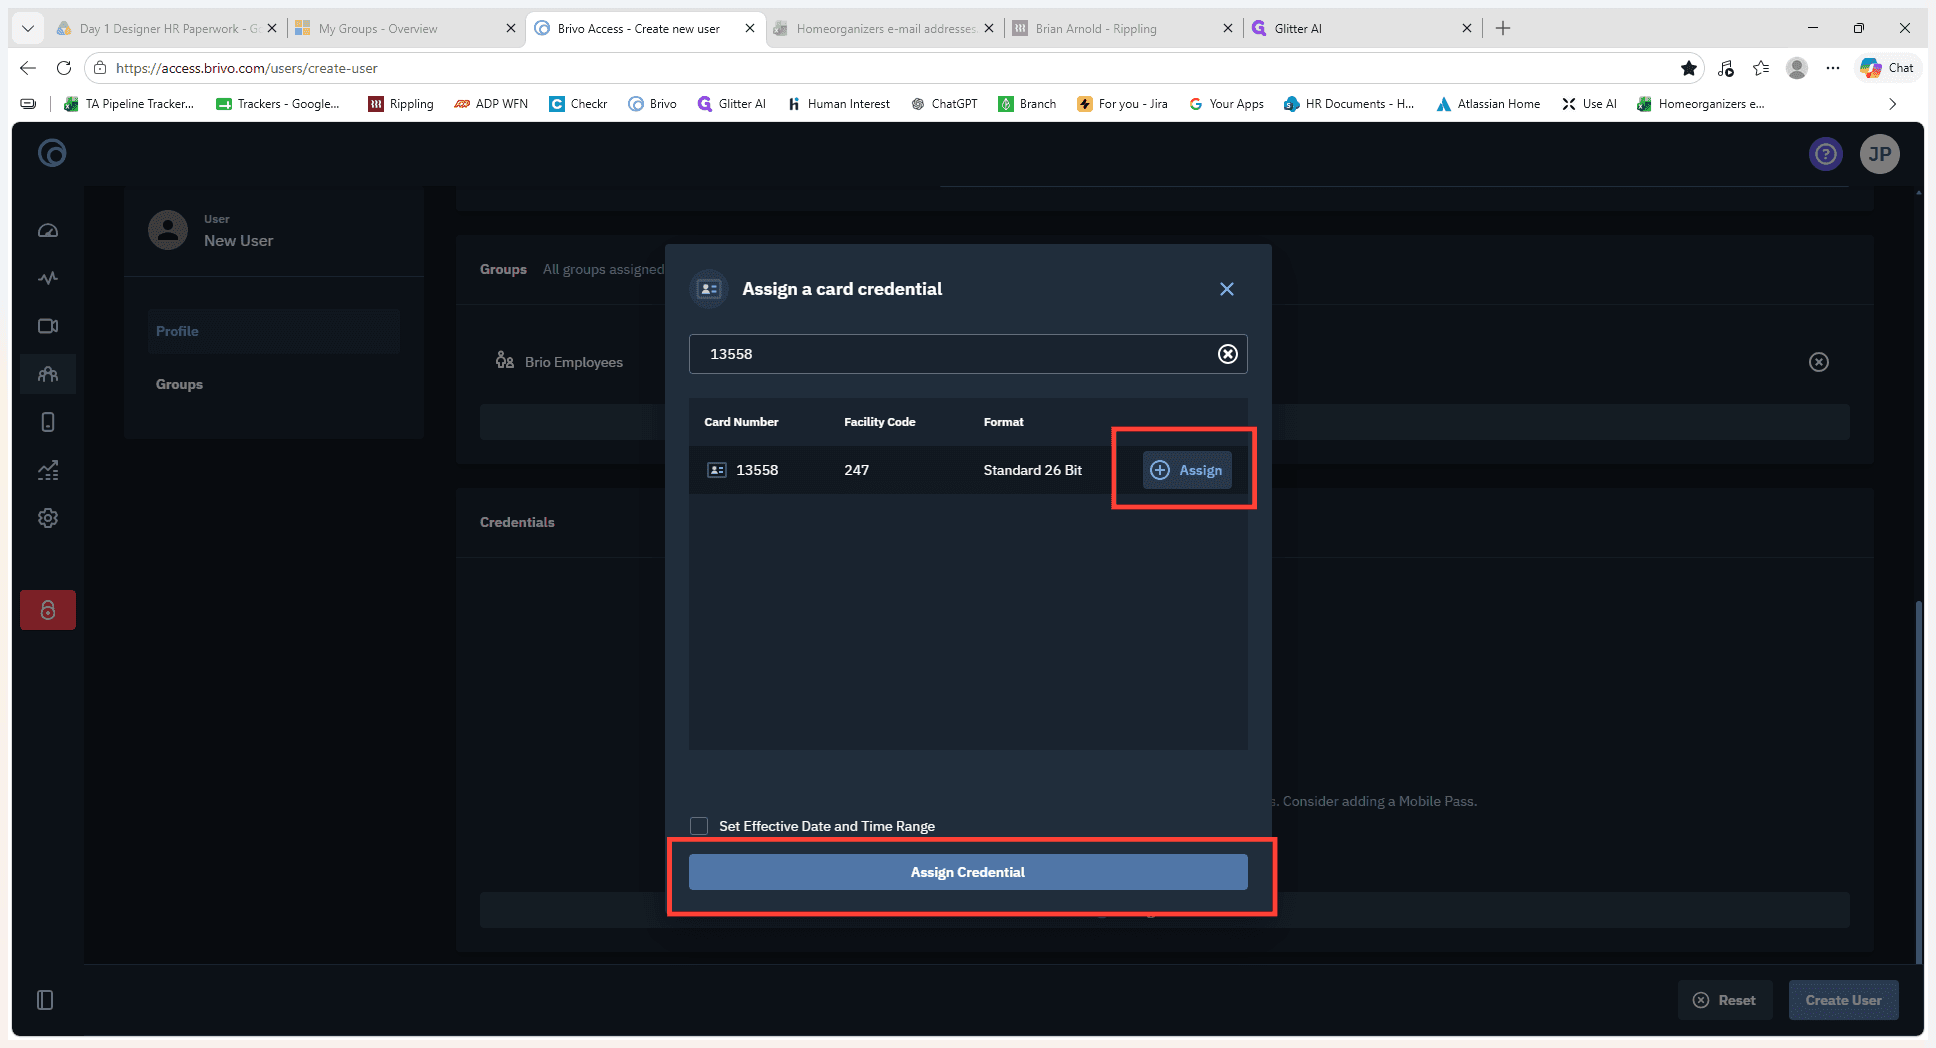This screenshot has width=1936, height=1048.
Task: Remove the Brio Employees group
Action: (1819, 362)
